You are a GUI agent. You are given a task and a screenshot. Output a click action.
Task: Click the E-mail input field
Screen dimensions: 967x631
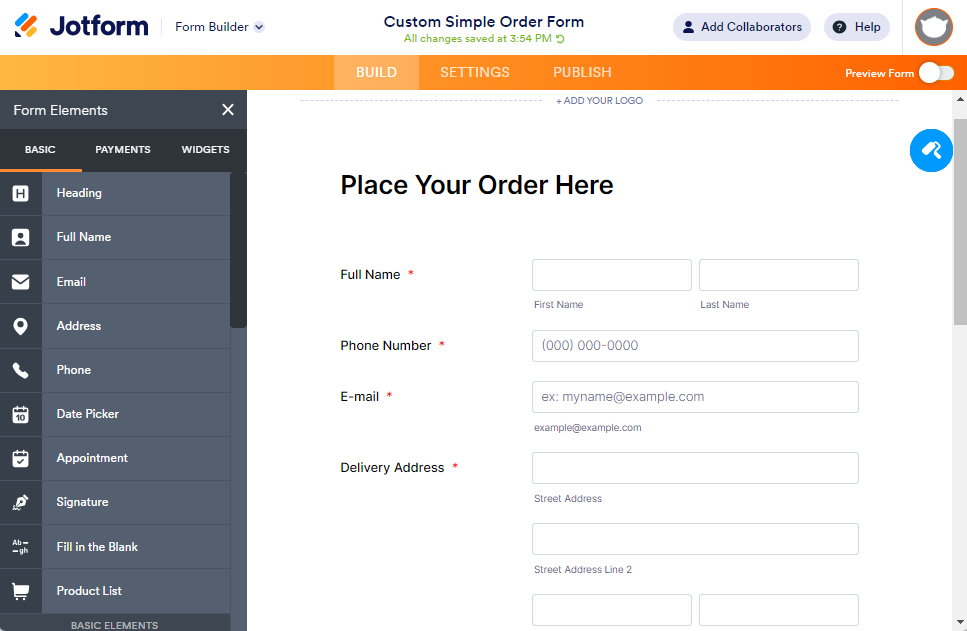[695, 397]
